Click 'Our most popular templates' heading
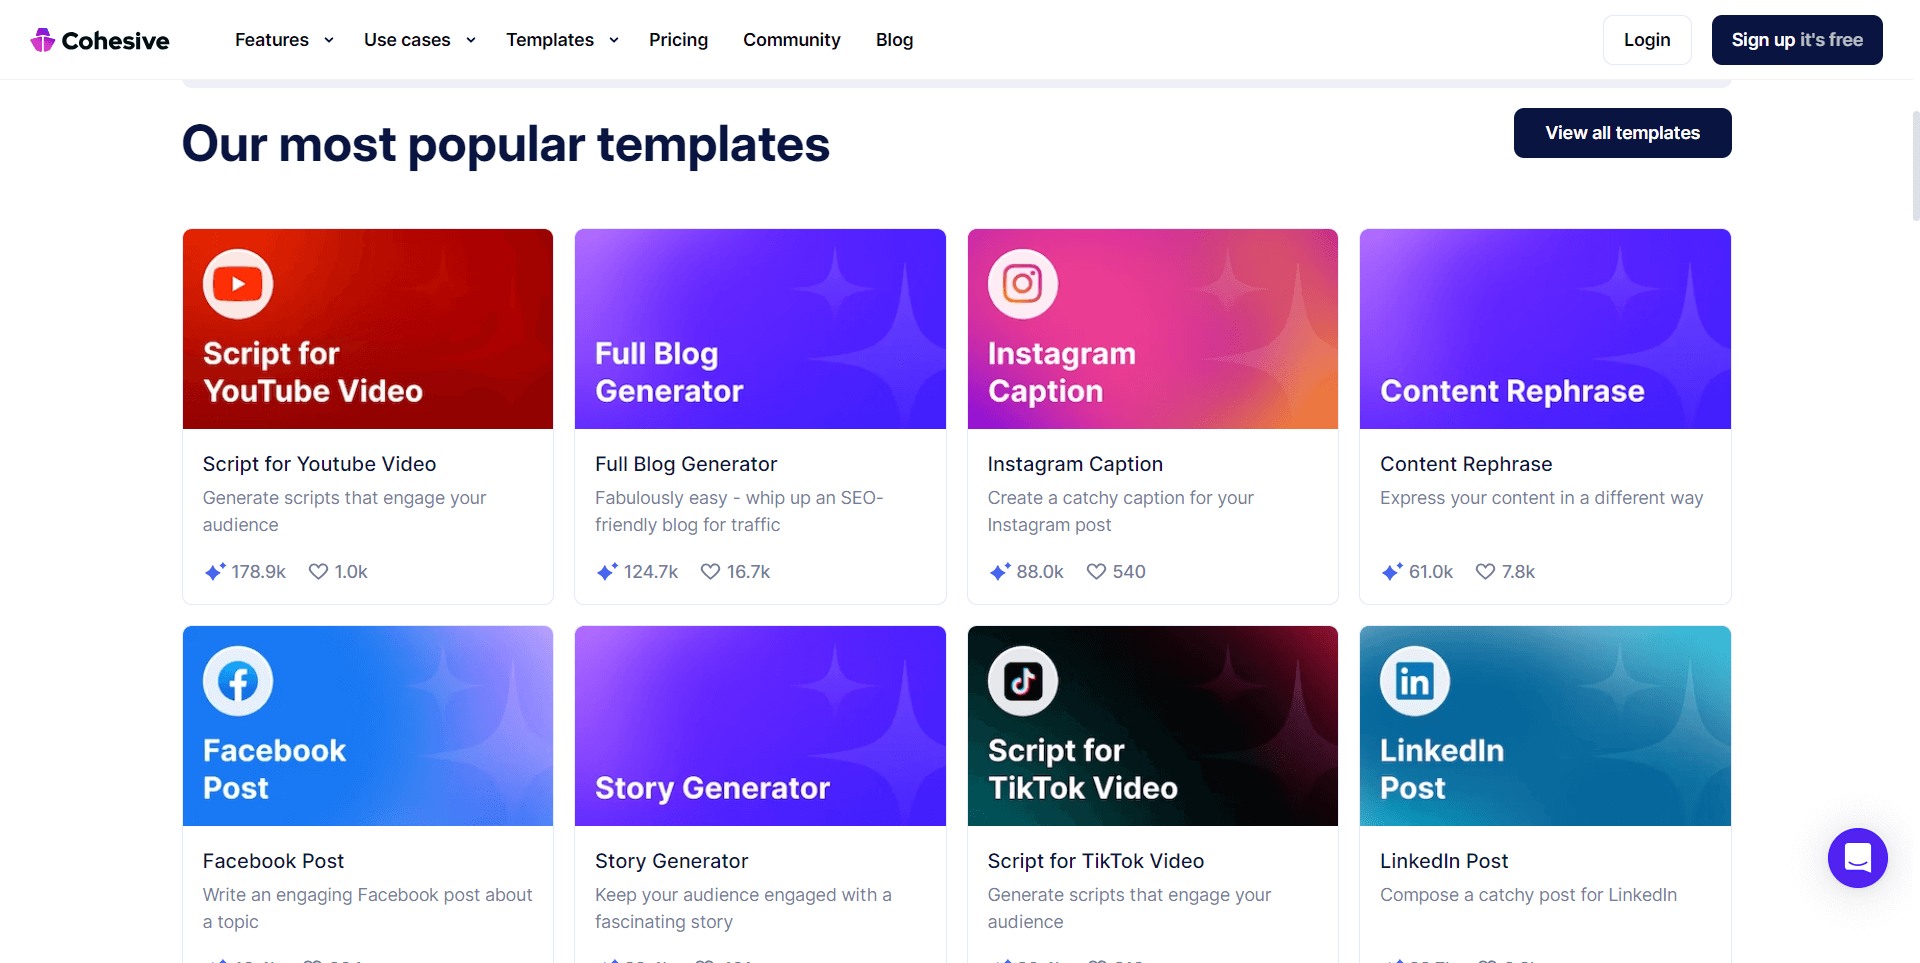The image size is (1920, 963). click(506, 144)
